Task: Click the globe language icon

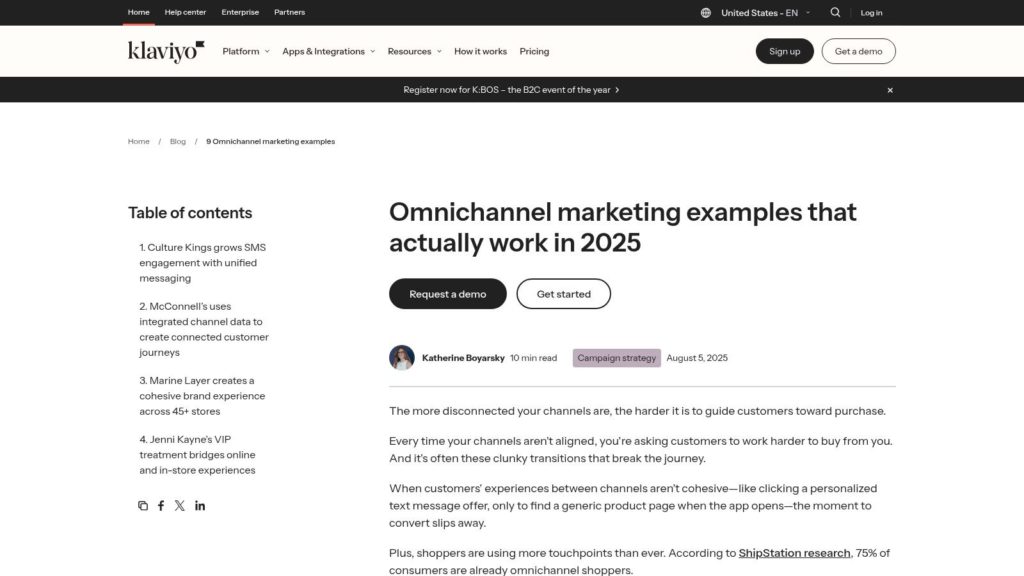Action: point(706,13)
